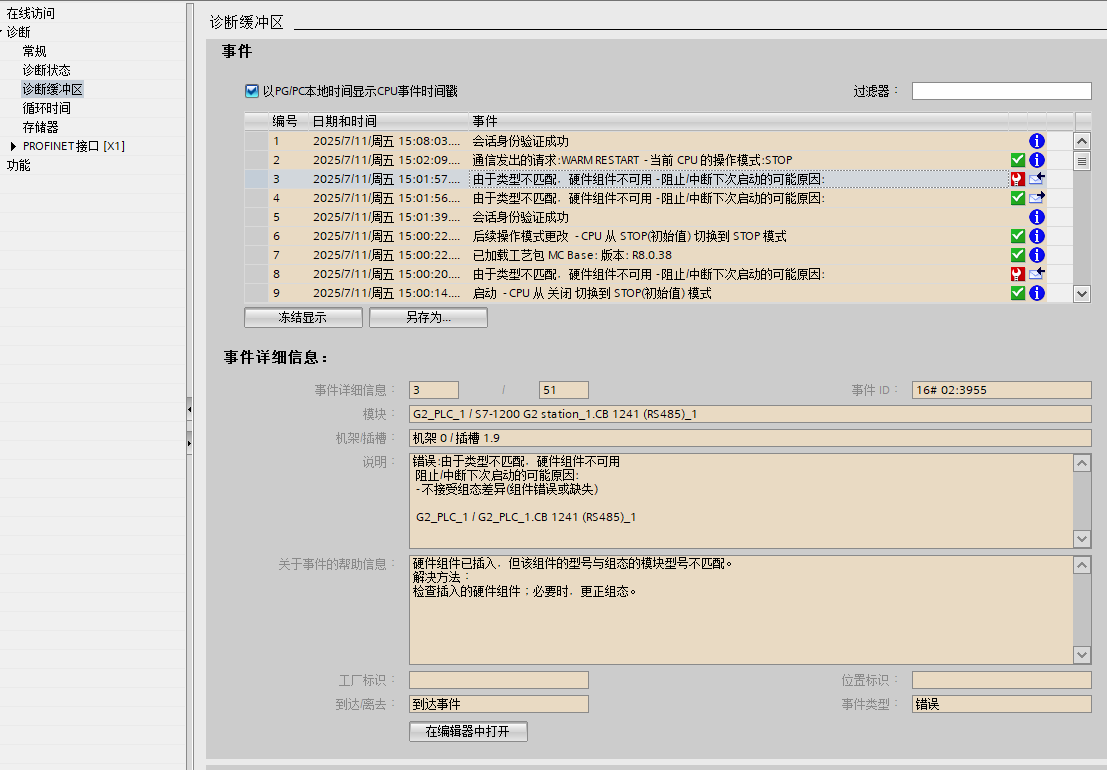Click the red wrench error icon in event row 8

coord(1018,274)
